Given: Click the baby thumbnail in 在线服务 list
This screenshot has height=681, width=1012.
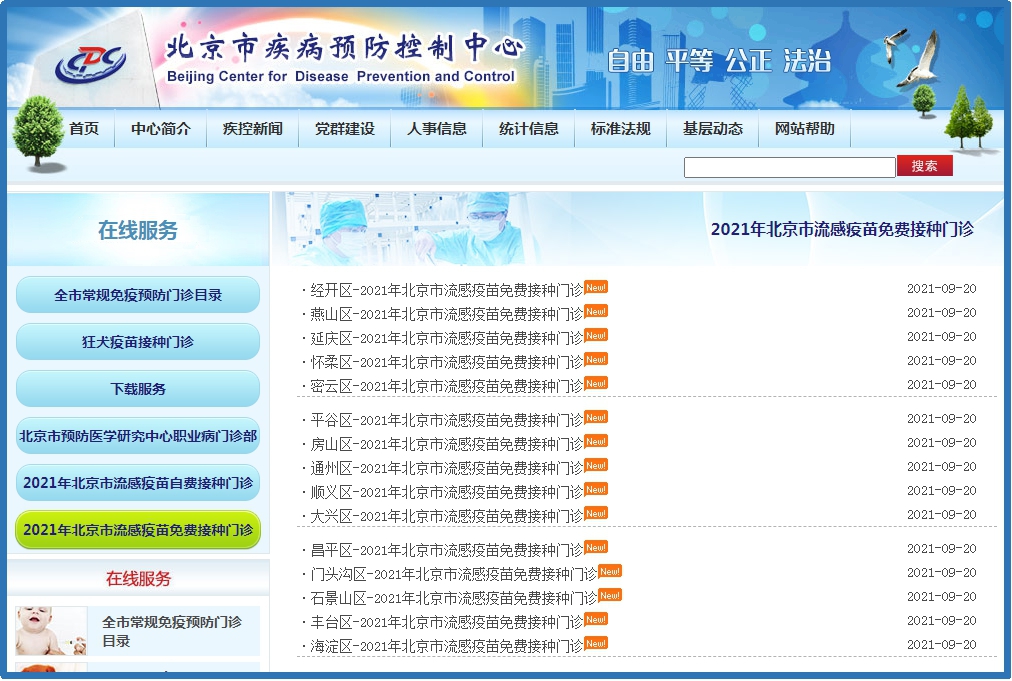Looking at the screenshot, I should tap(51, 631).
